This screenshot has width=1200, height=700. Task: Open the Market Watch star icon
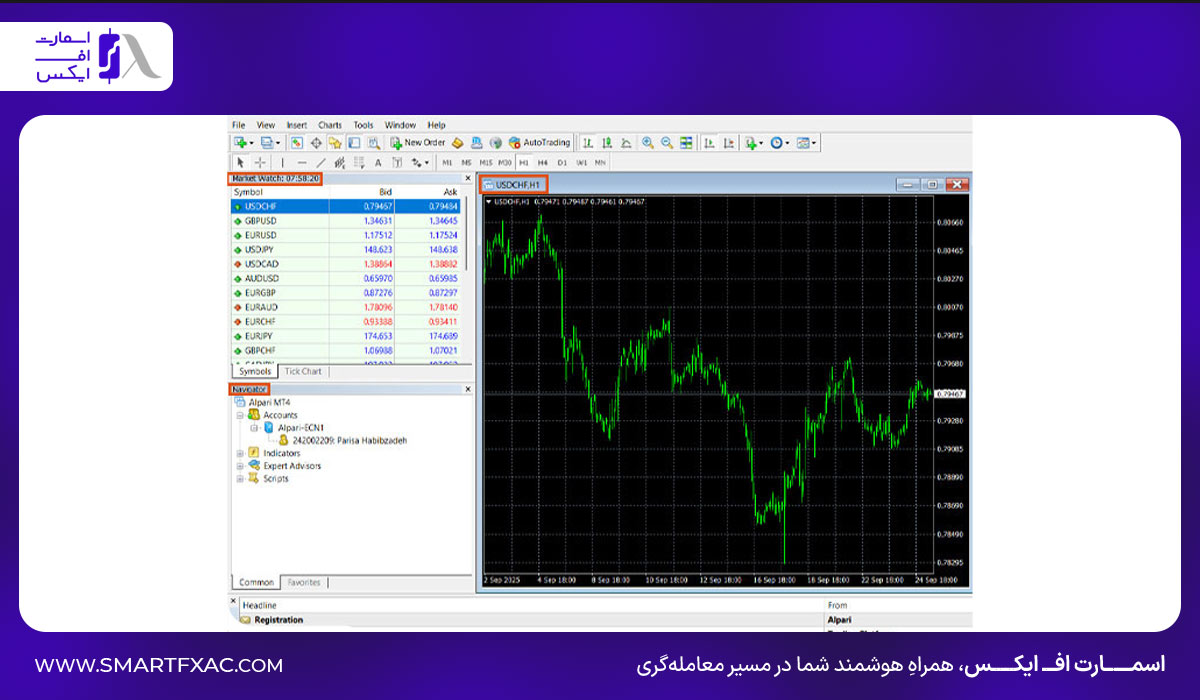[x=335, y=143]
